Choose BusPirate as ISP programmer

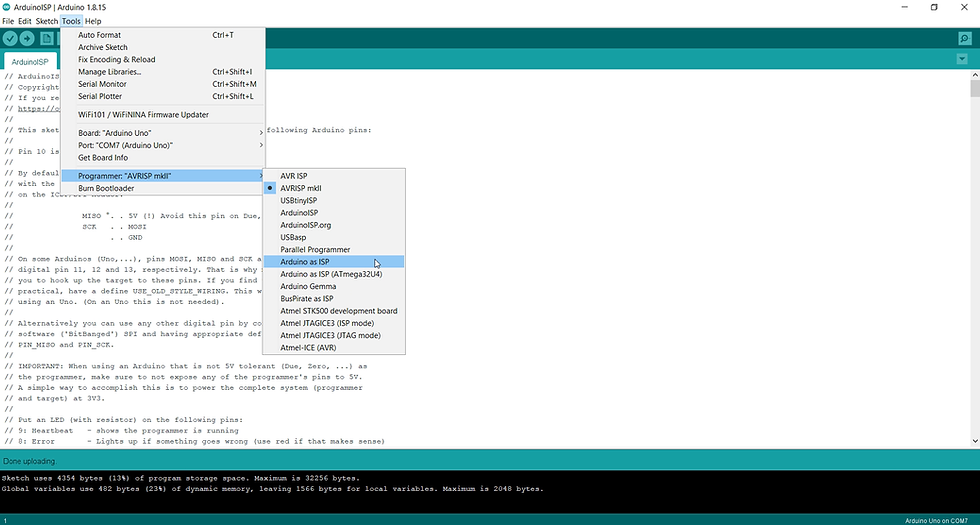point(334,299)
